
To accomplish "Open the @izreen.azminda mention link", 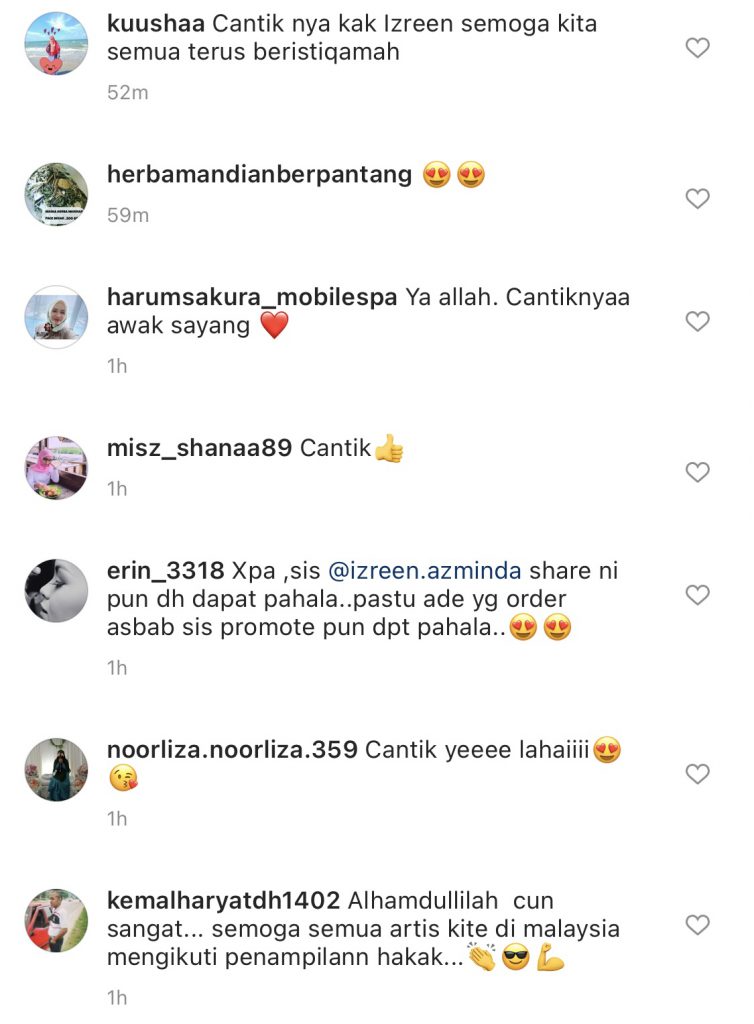I will tap(424, 571).
